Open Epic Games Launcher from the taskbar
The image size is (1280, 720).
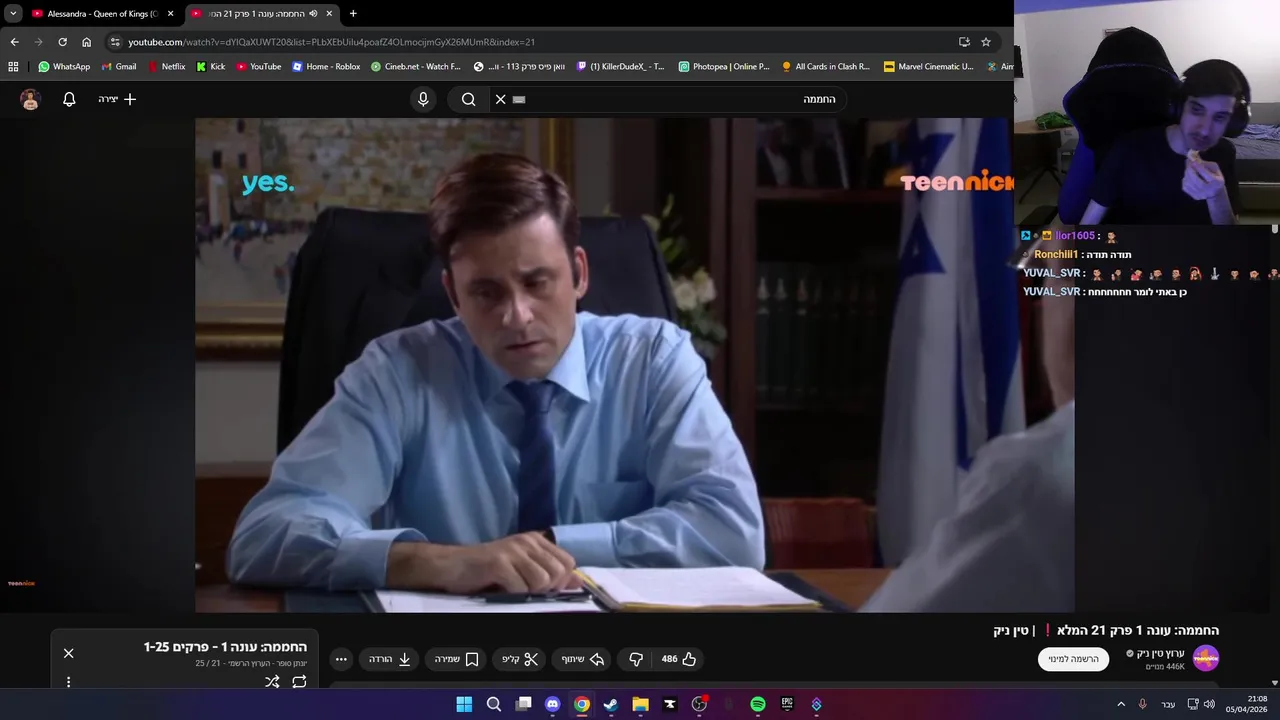[787, 704]
